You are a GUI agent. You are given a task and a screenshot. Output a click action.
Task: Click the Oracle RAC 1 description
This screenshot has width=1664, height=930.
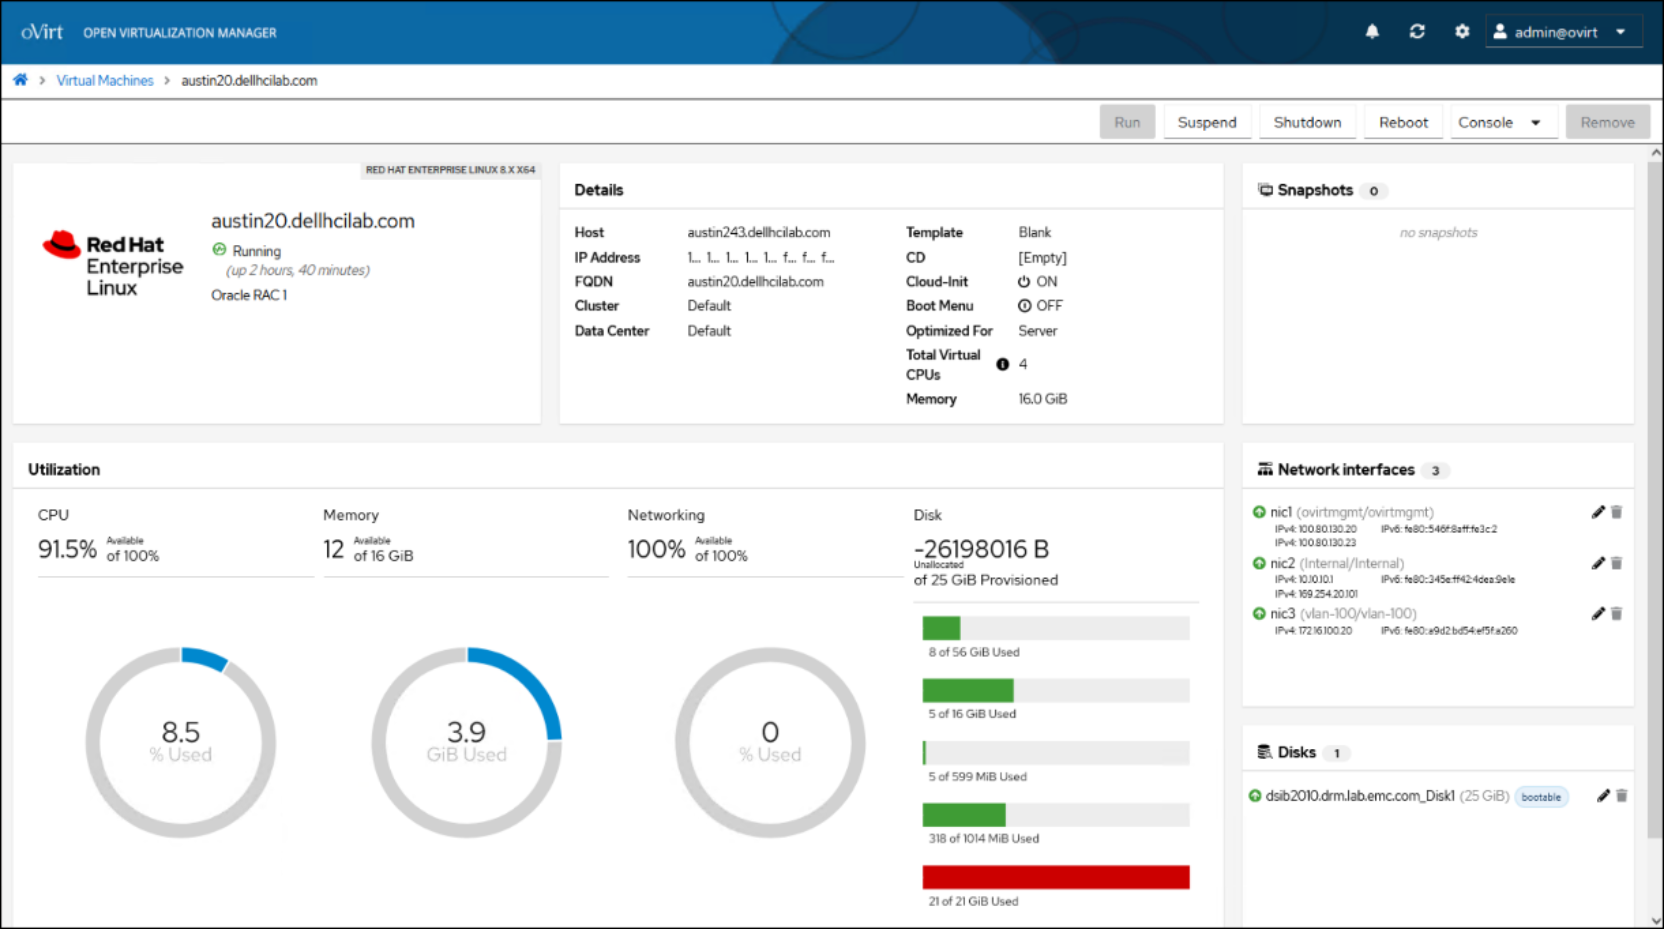pyautogui.click(x=249, y=295)
